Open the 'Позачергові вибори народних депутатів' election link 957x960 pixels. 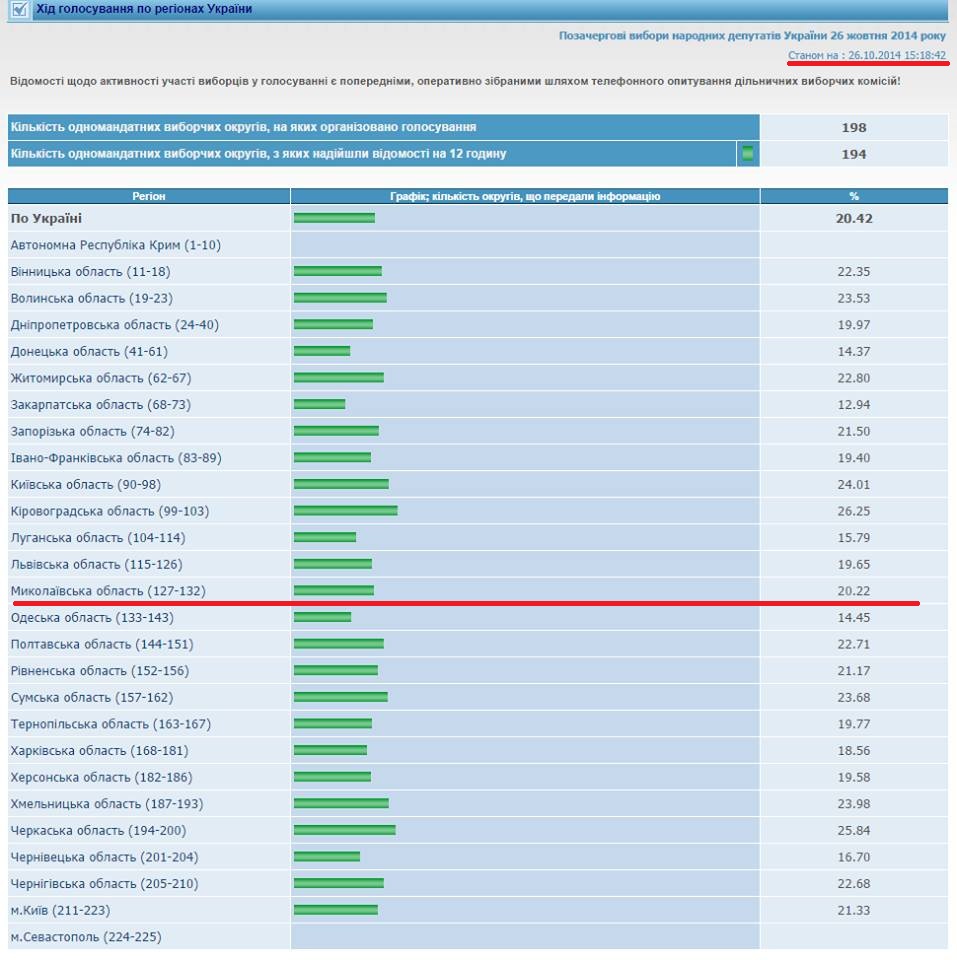[x=752, y=35]
